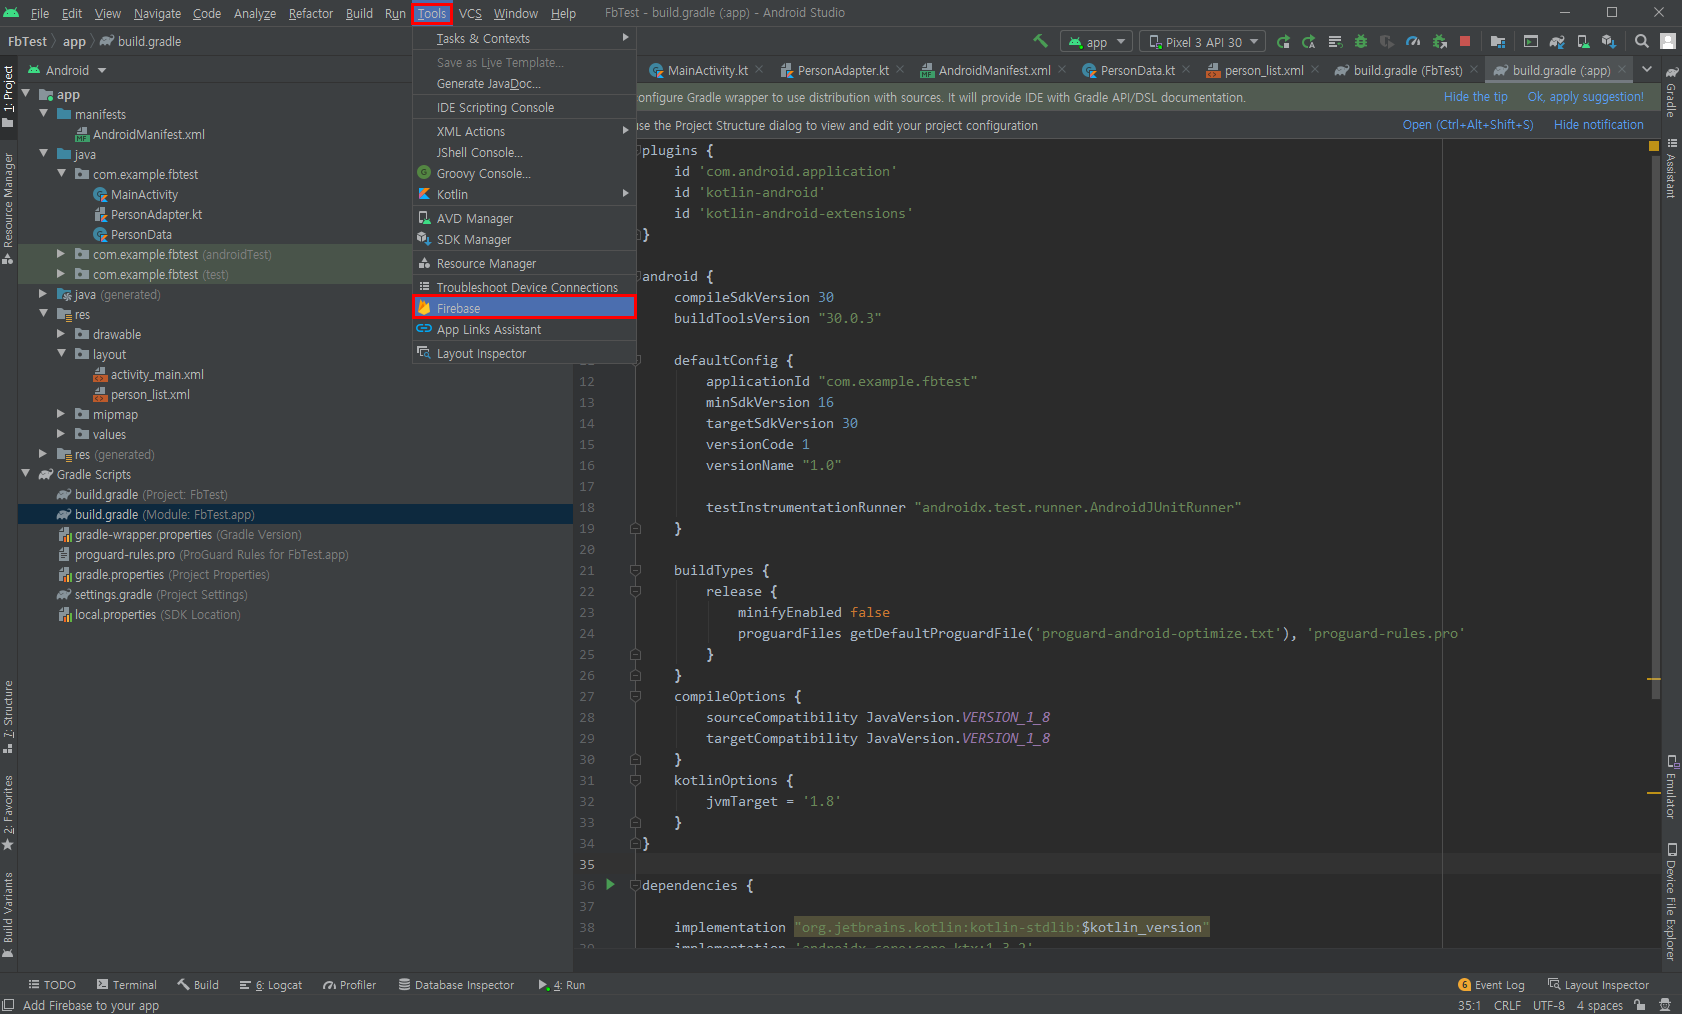Toggle the Gradle panel on right edge
Image resolution: width=1682 pixels, height=1014 pixels.
coord(1671,92)
